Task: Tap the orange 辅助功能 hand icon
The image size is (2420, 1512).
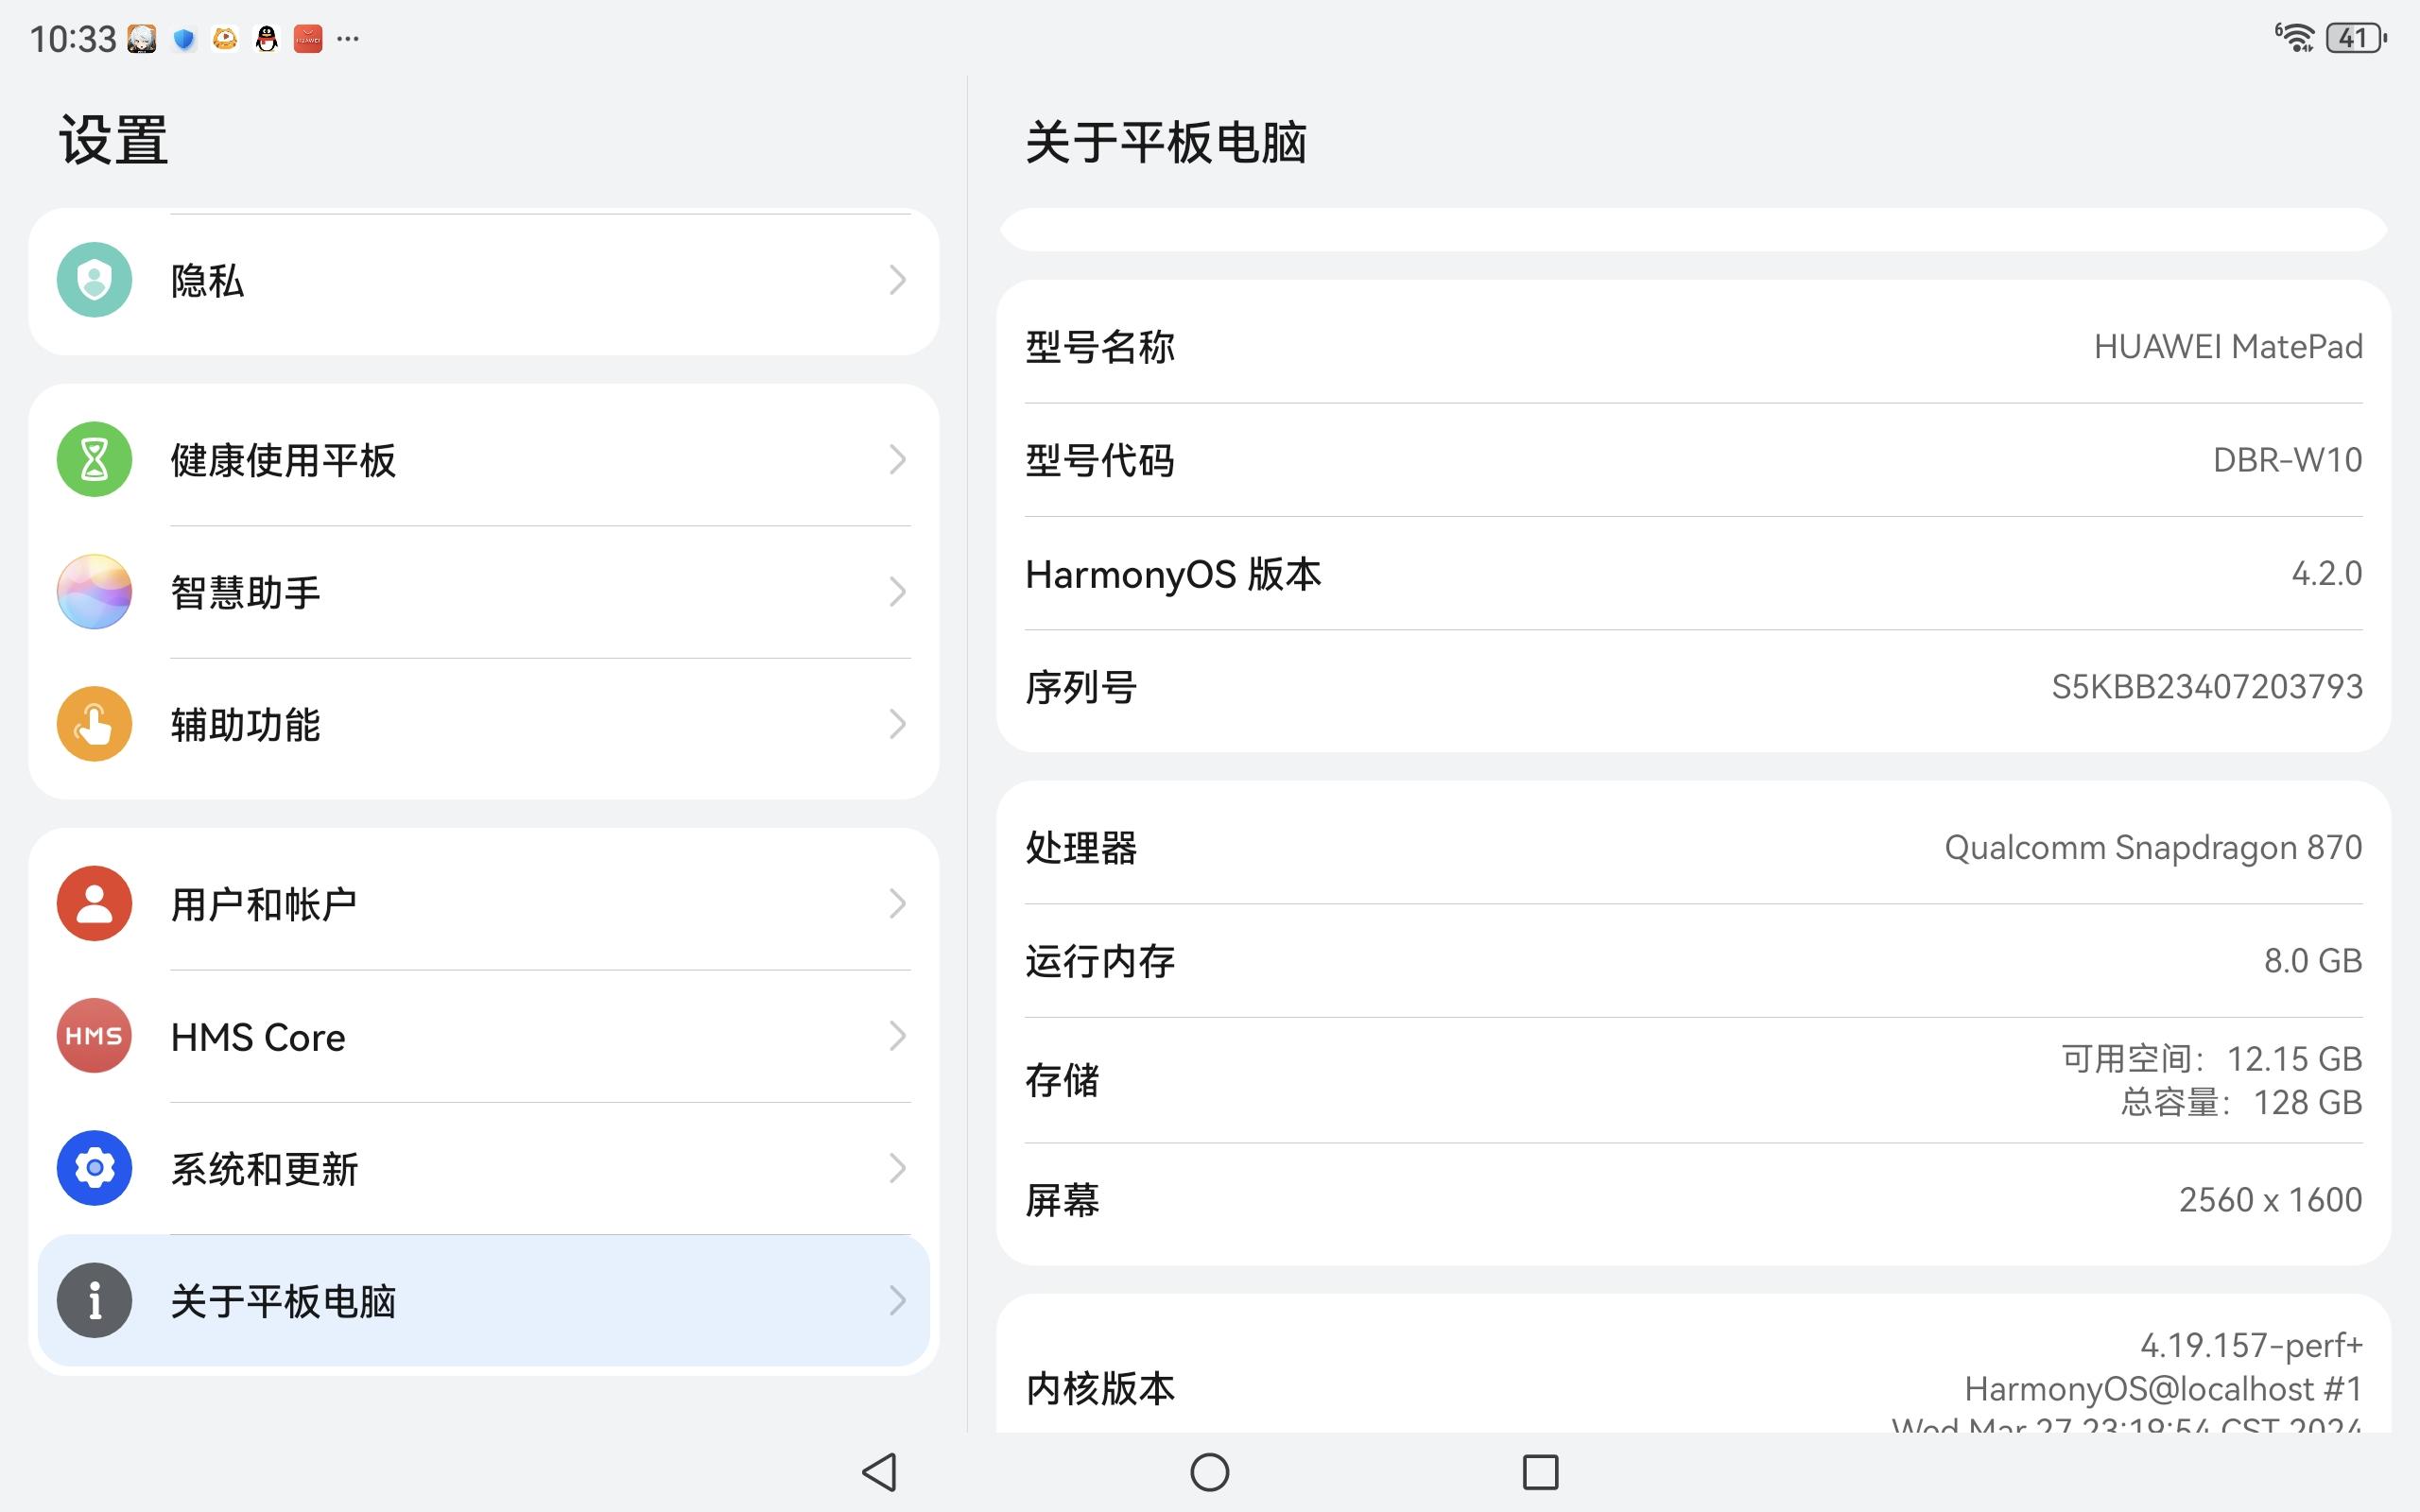Action: [94, 724]
